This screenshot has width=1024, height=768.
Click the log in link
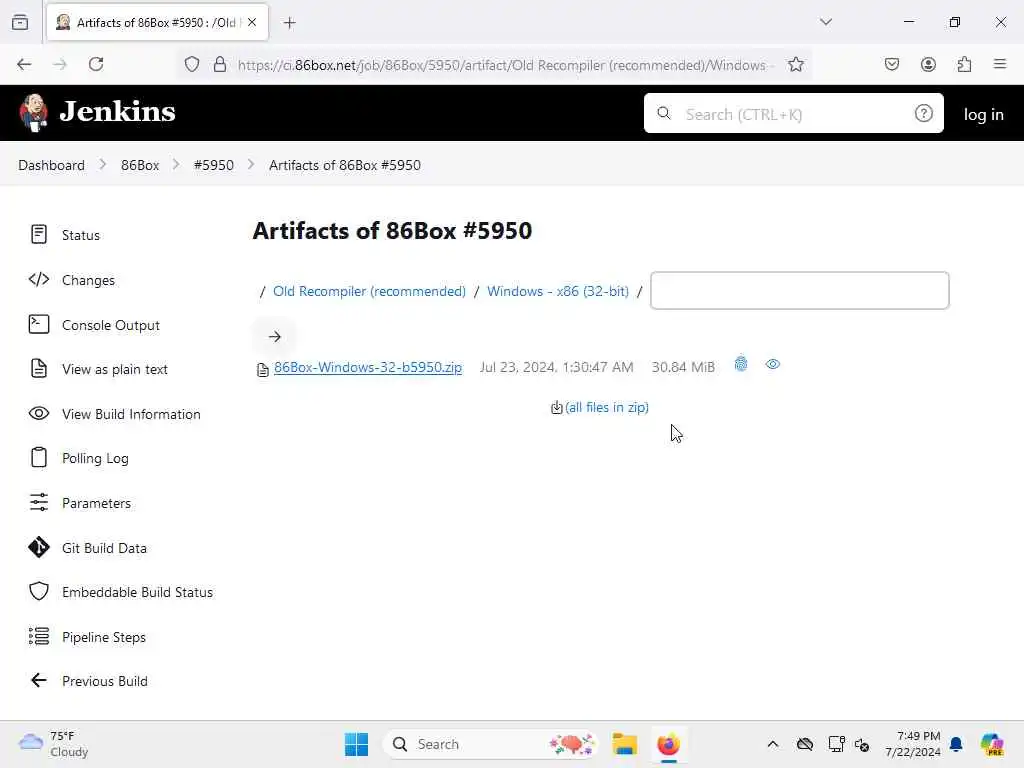tap(983, 114)
